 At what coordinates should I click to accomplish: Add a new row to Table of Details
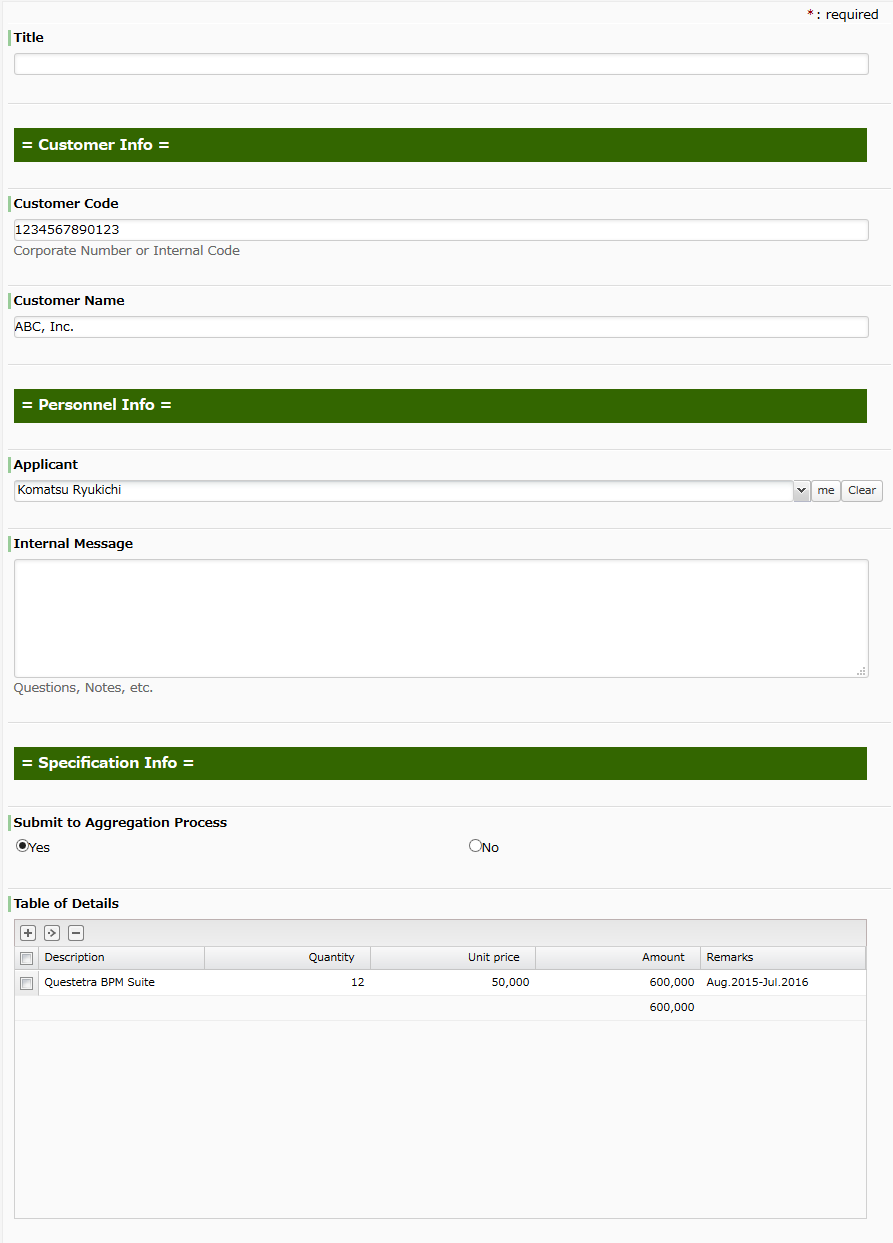(27, 932)
